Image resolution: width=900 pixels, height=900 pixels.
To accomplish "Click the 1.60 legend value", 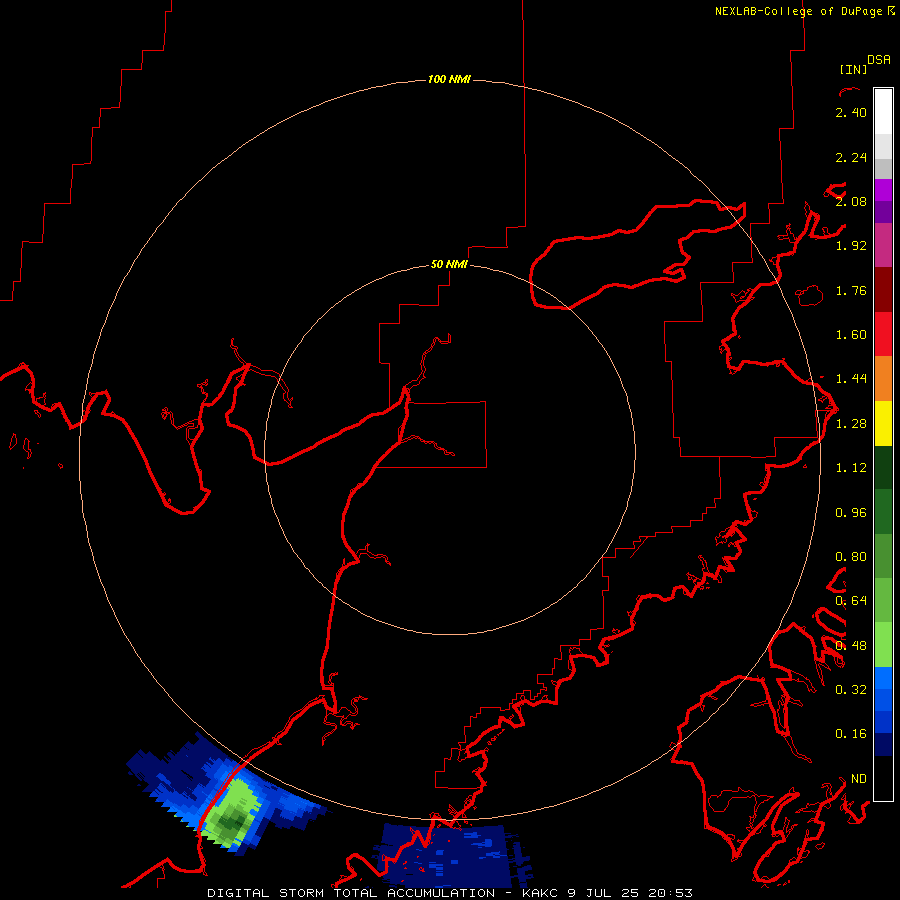I will click(x=851, y=335).
